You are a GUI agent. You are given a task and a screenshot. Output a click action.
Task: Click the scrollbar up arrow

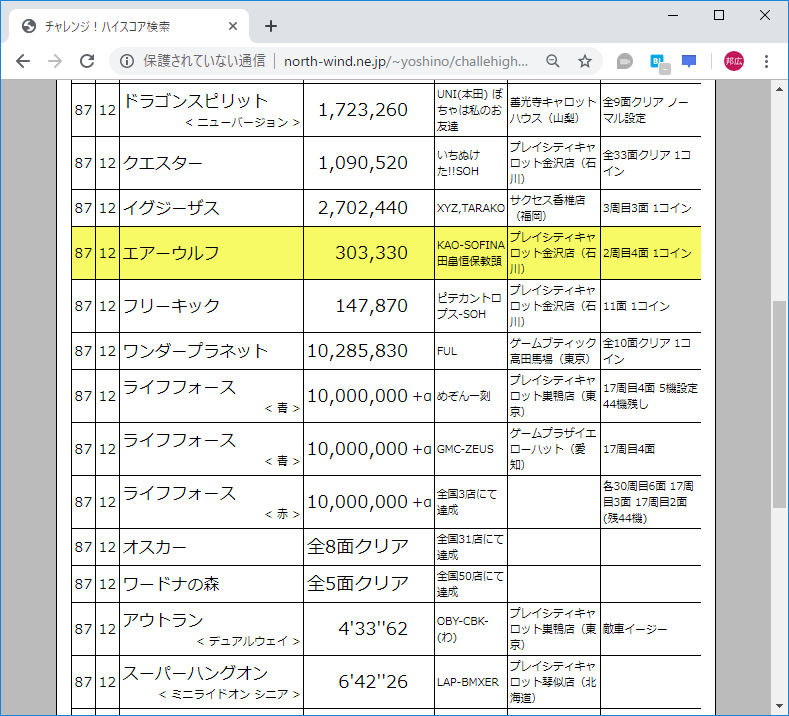779,89
